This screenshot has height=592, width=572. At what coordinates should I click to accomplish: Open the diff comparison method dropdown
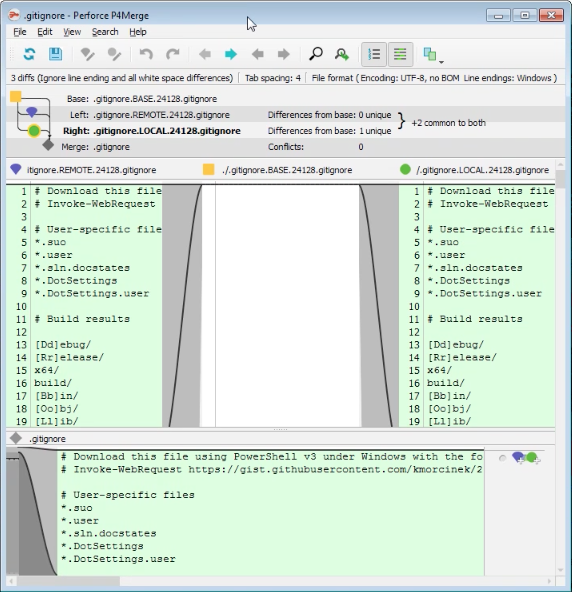(433, 55)
